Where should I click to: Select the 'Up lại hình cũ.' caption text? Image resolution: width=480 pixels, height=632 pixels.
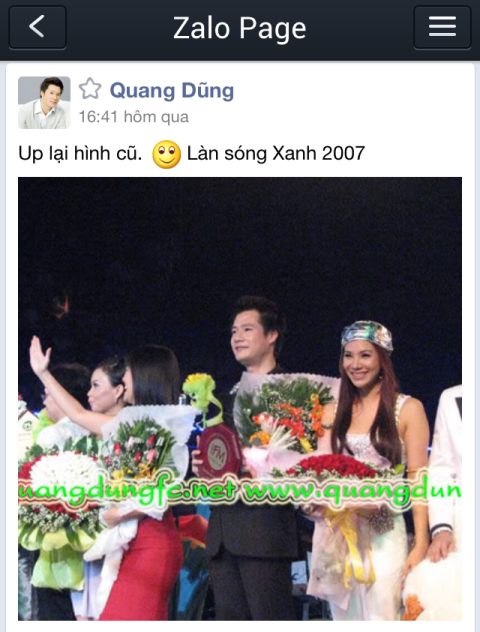point(80,154)
